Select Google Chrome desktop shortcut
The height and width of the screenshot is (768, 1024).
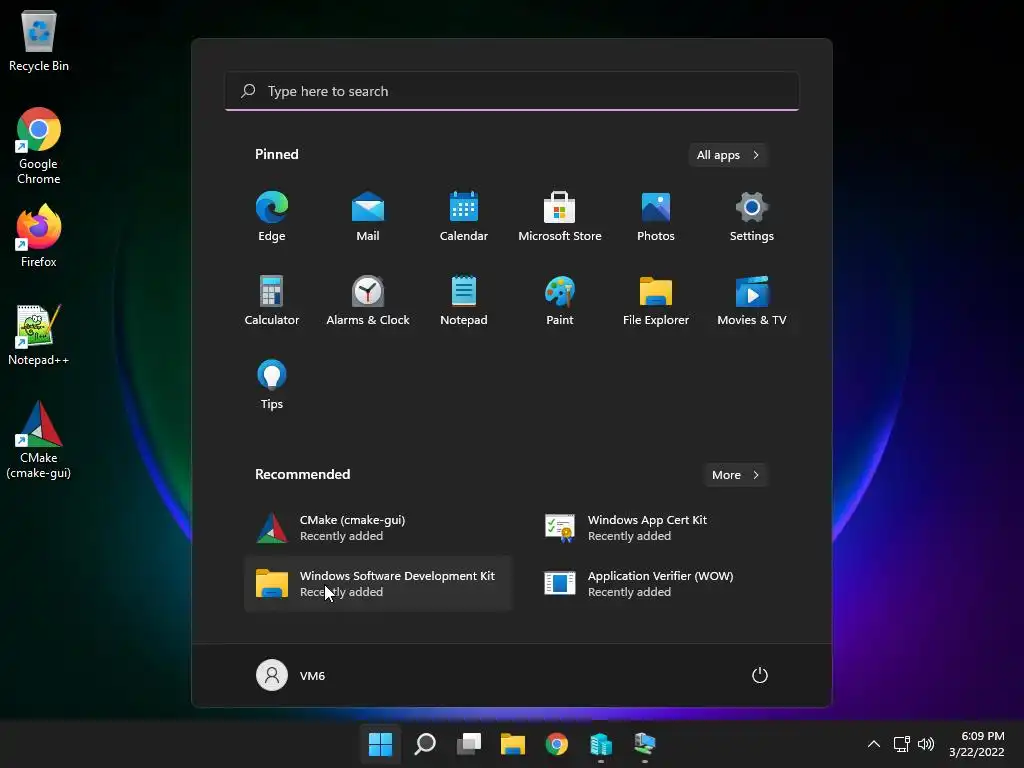pos(39,146)
